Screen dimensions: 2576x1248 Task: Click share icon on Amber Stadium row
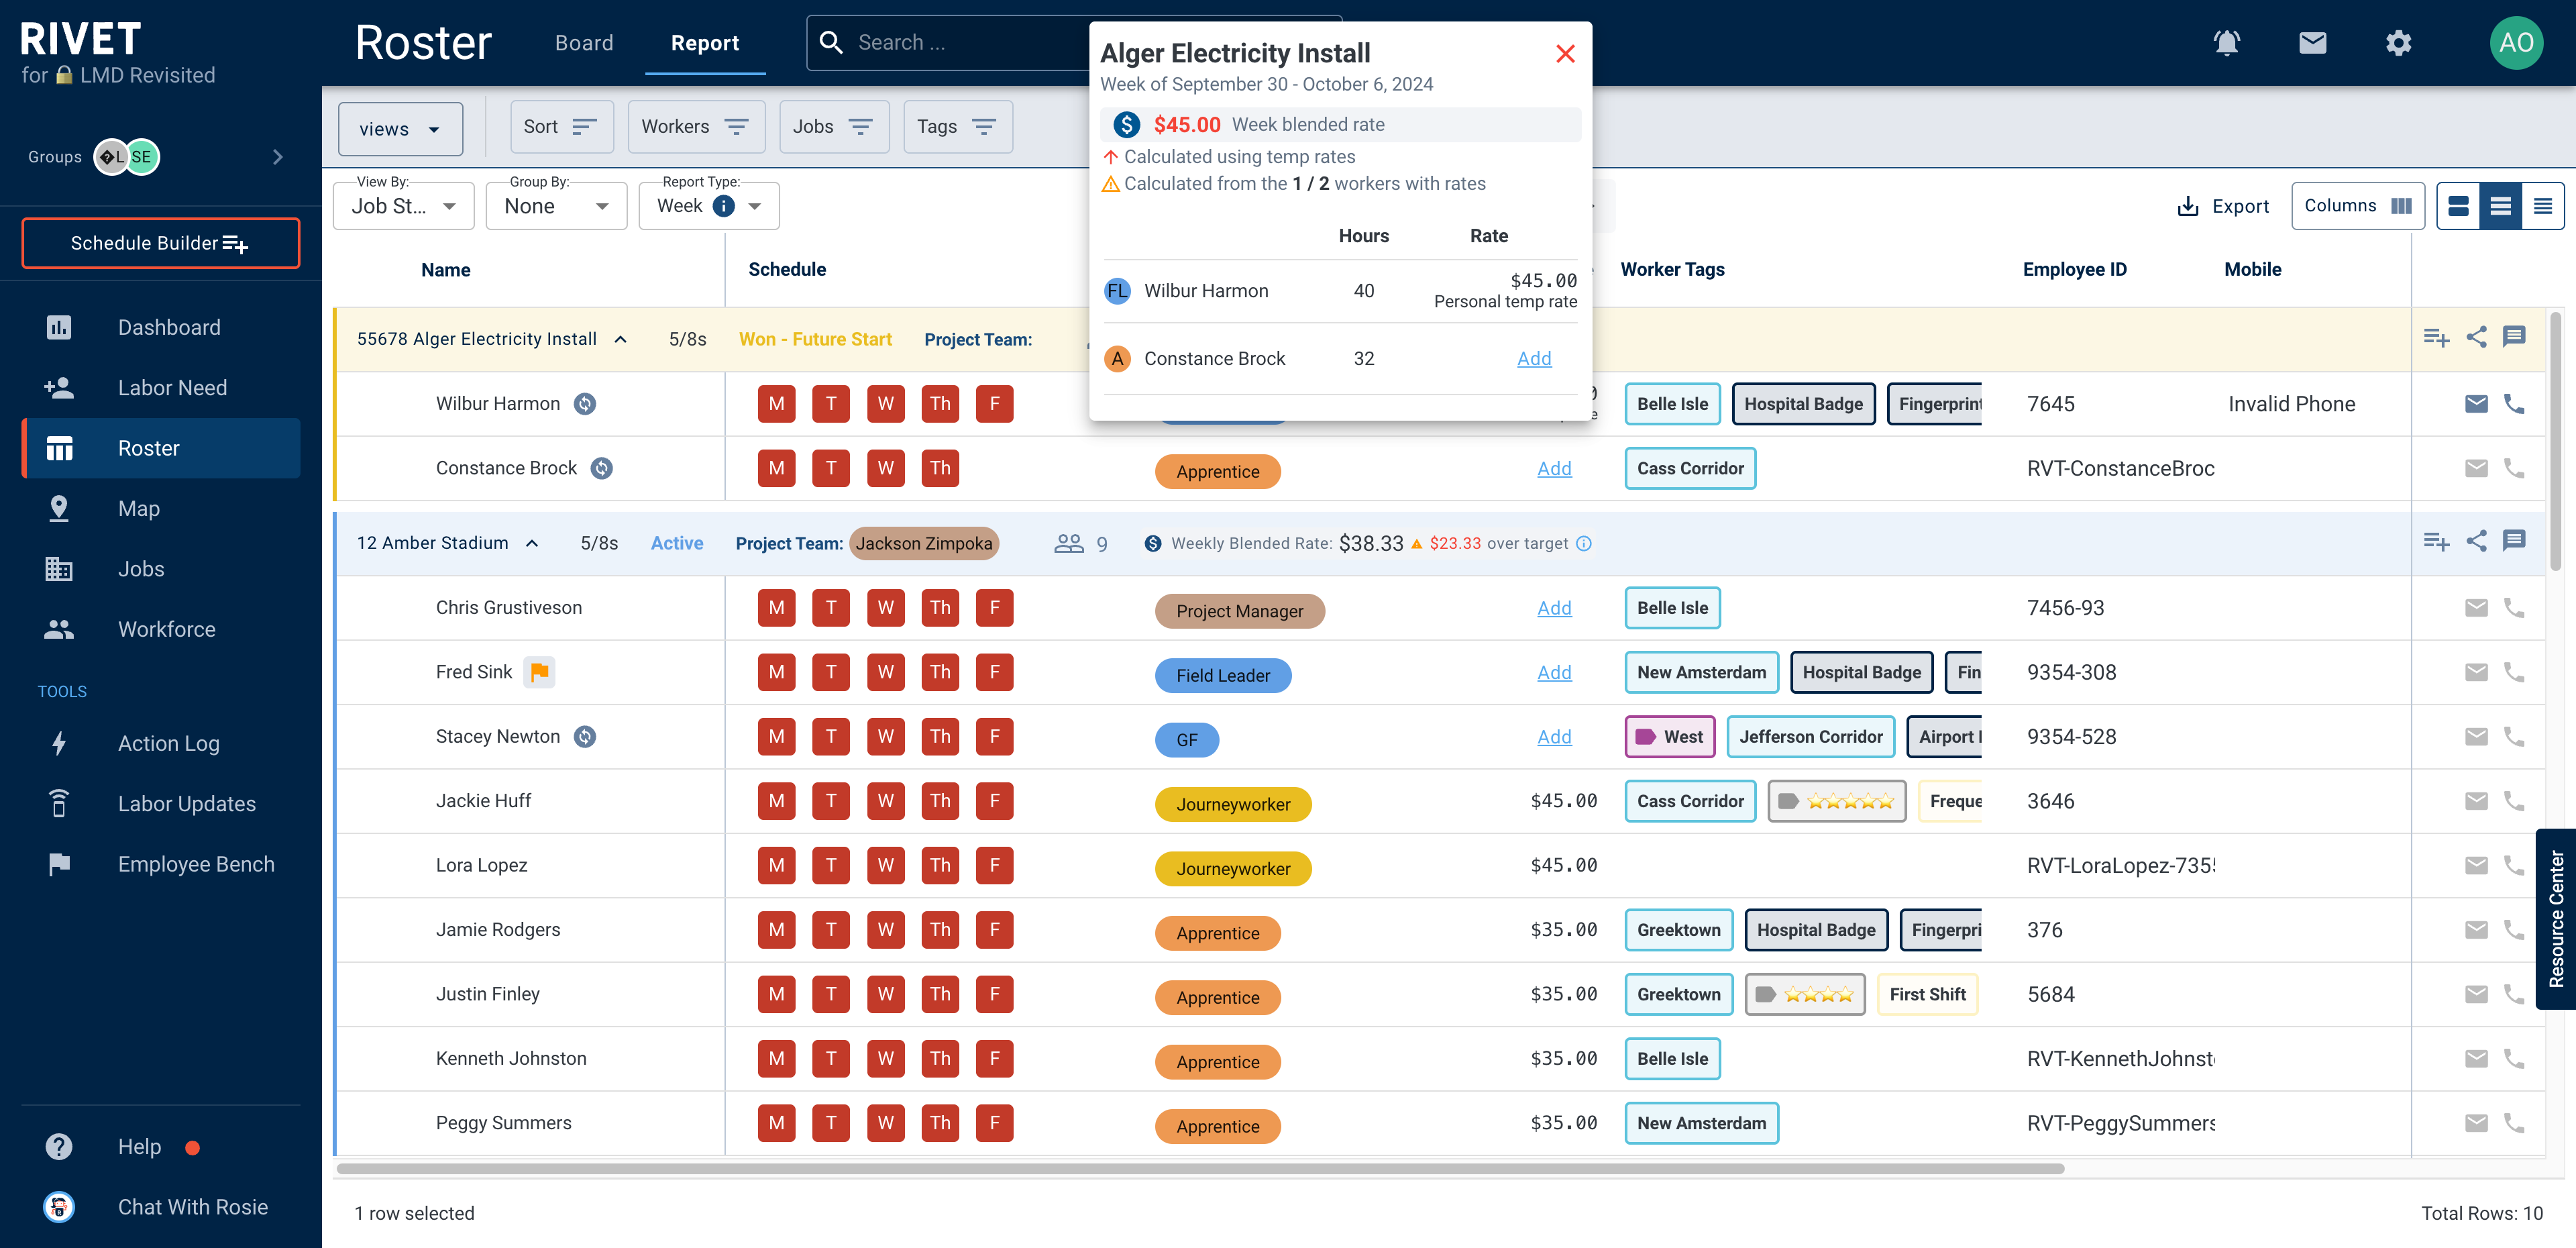click(2476, 542)
